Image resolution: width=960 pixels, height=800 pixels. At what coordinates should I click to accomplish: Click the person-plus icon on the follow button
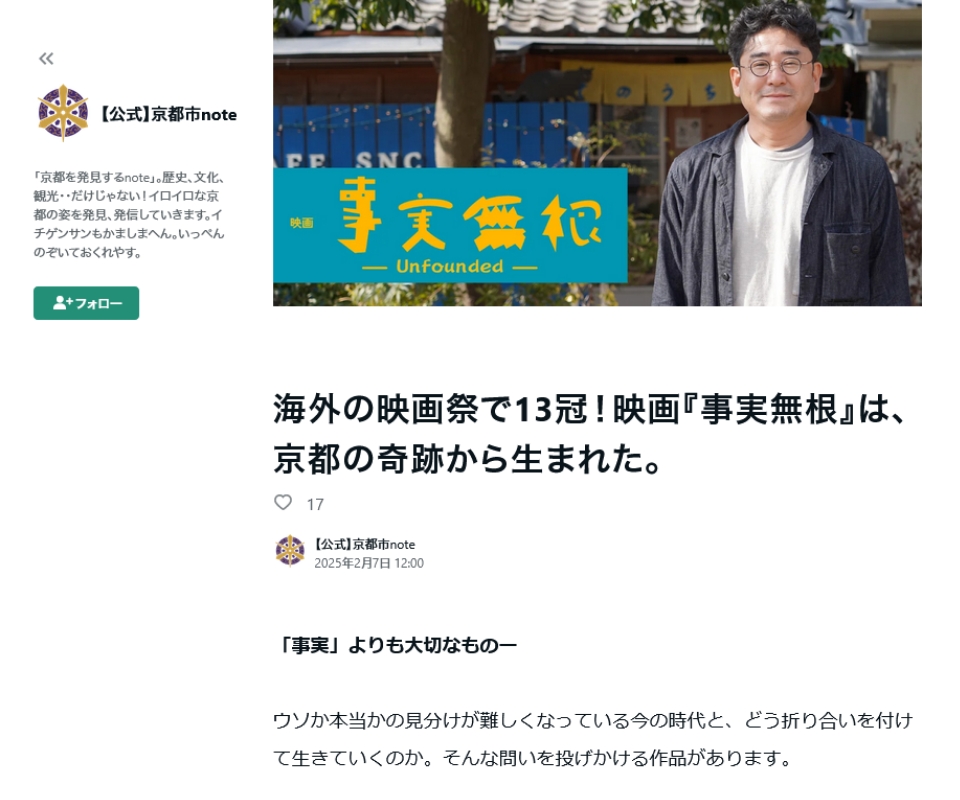pyautogui.click(x=62, y=302)
